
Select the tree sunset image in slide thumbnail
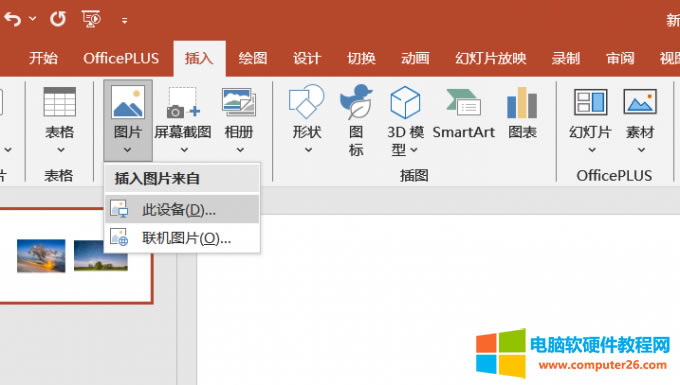(x=41, y=256)
